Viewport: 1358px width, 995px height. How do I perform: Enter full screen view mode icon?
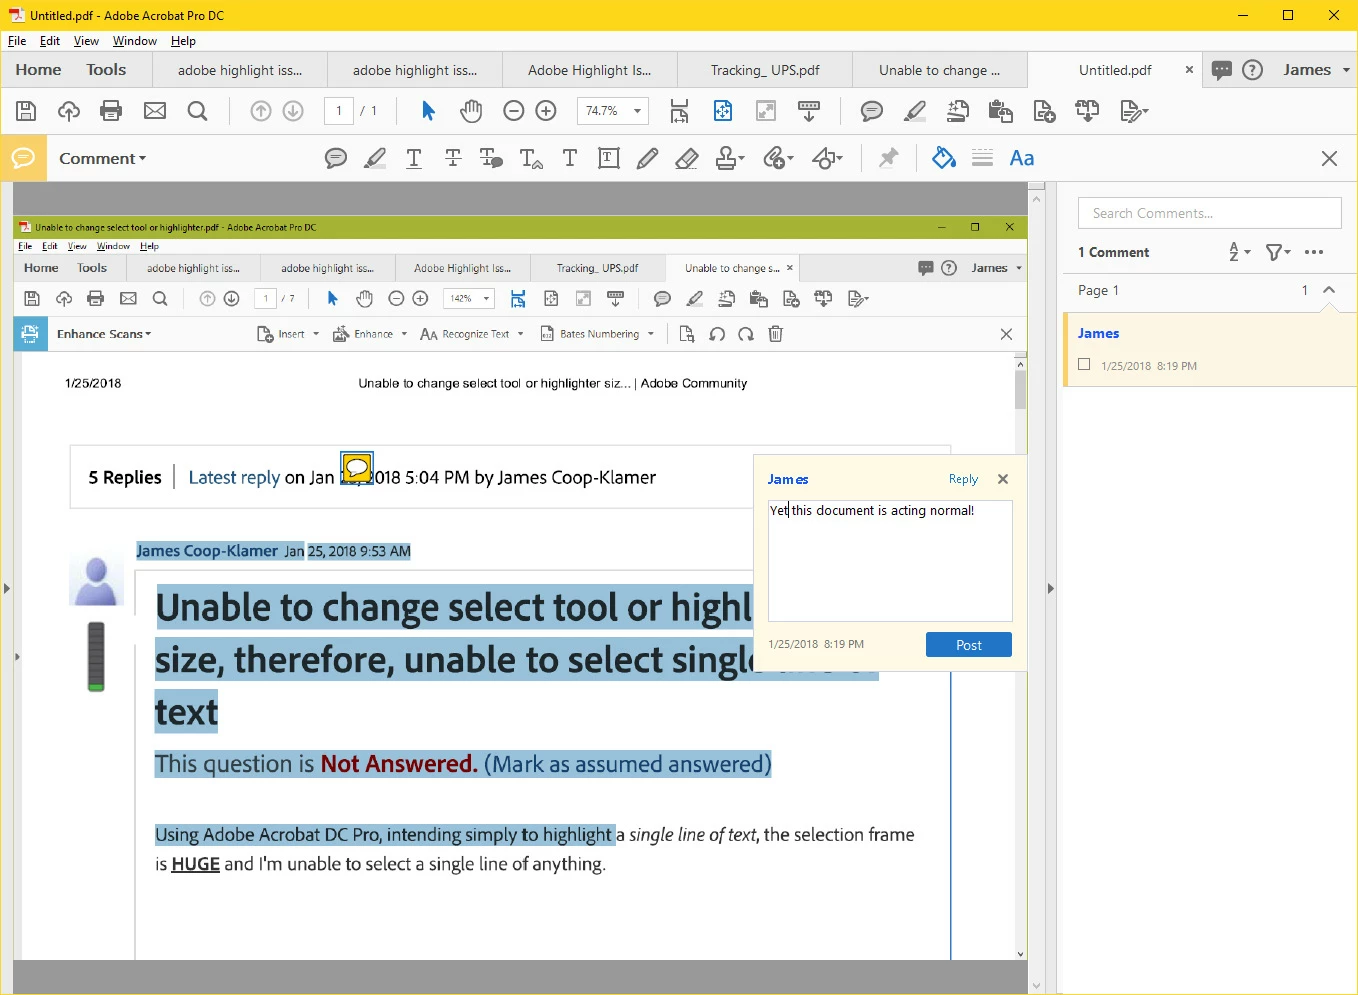coord(766,111)
